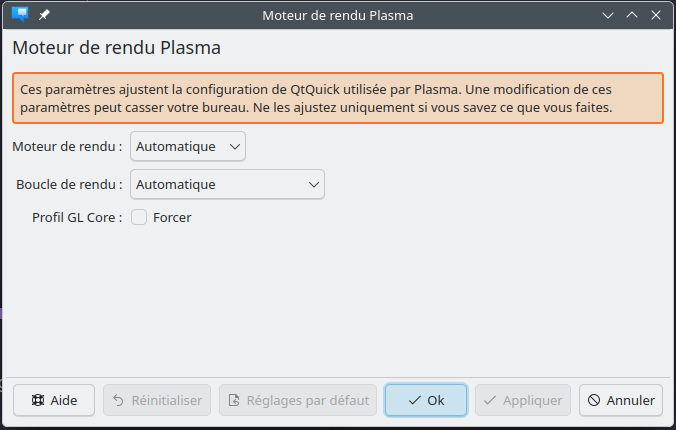Viewport: 676px width, 430px height.
Task: Maximize the window with the up chevron
Action: (x=632, y=15)
